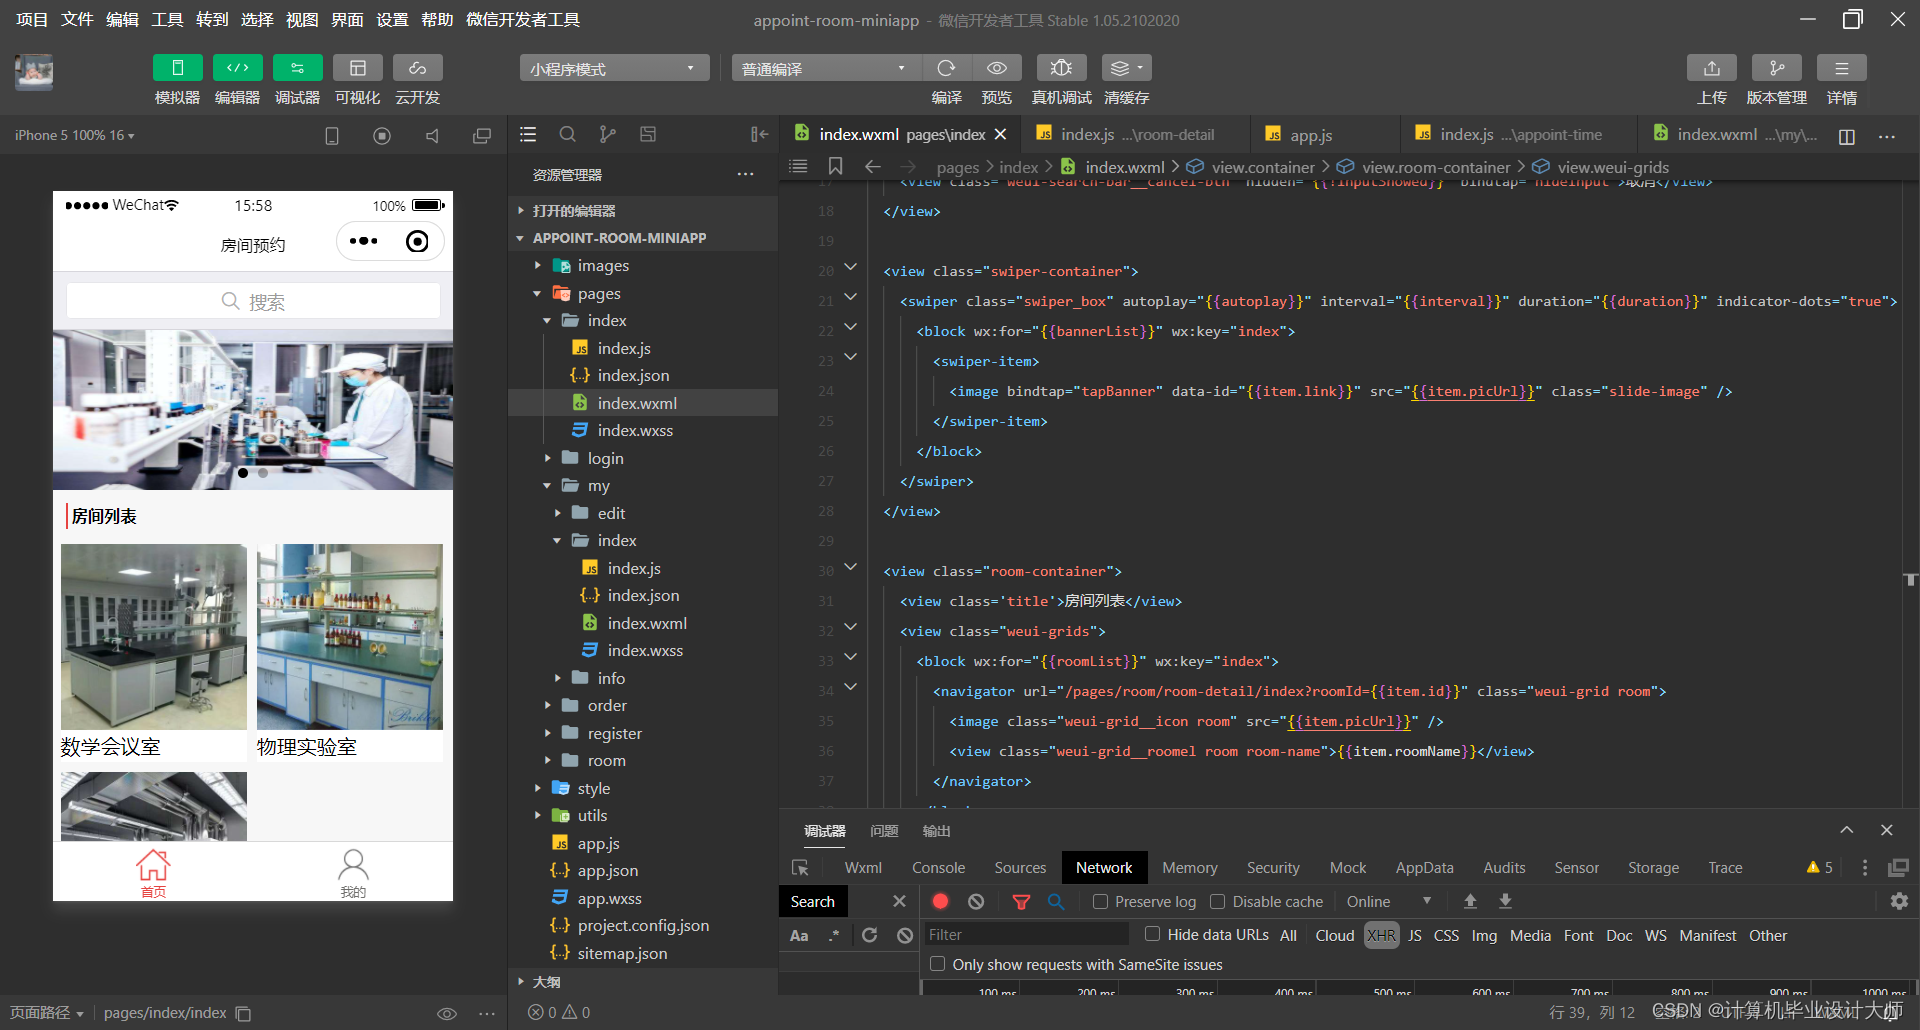Image resolution: width=1920 pixels, height=1030 pixels.
Task: Check Only show requests with SameSite issues
Action: (x=937, y=964)
